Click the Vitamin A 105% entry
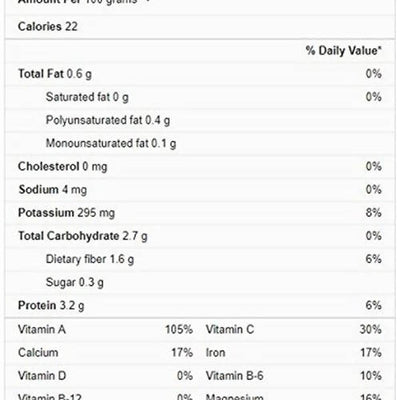 [x=105, y=329]
